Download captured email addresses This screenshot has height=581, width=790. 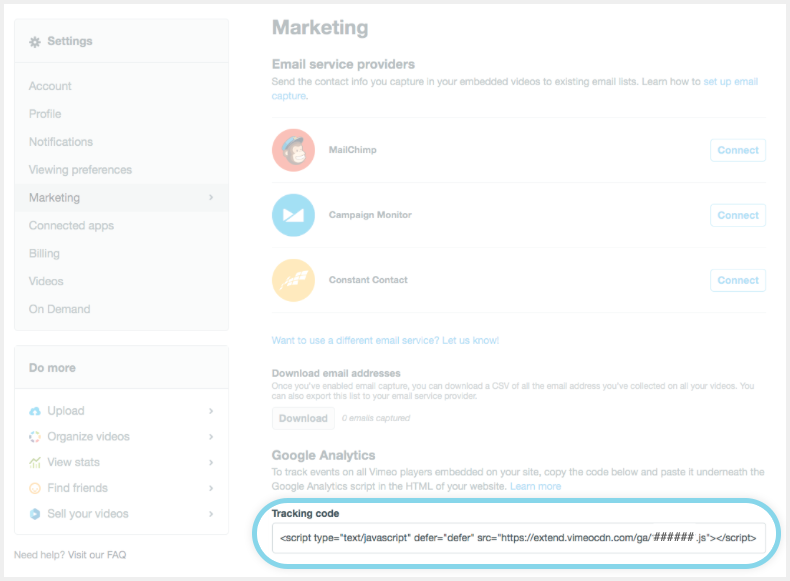pos(303,418)
